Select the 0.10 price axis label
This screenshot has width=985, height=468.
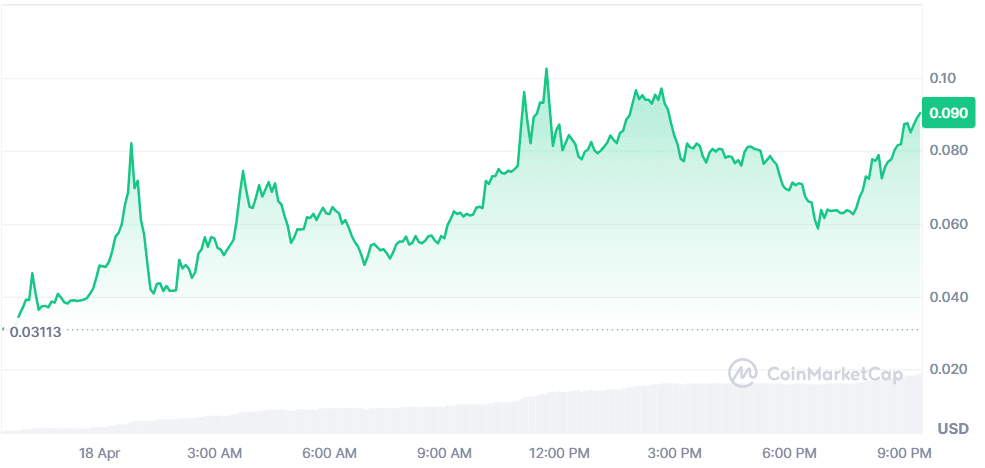click(941, 78)
